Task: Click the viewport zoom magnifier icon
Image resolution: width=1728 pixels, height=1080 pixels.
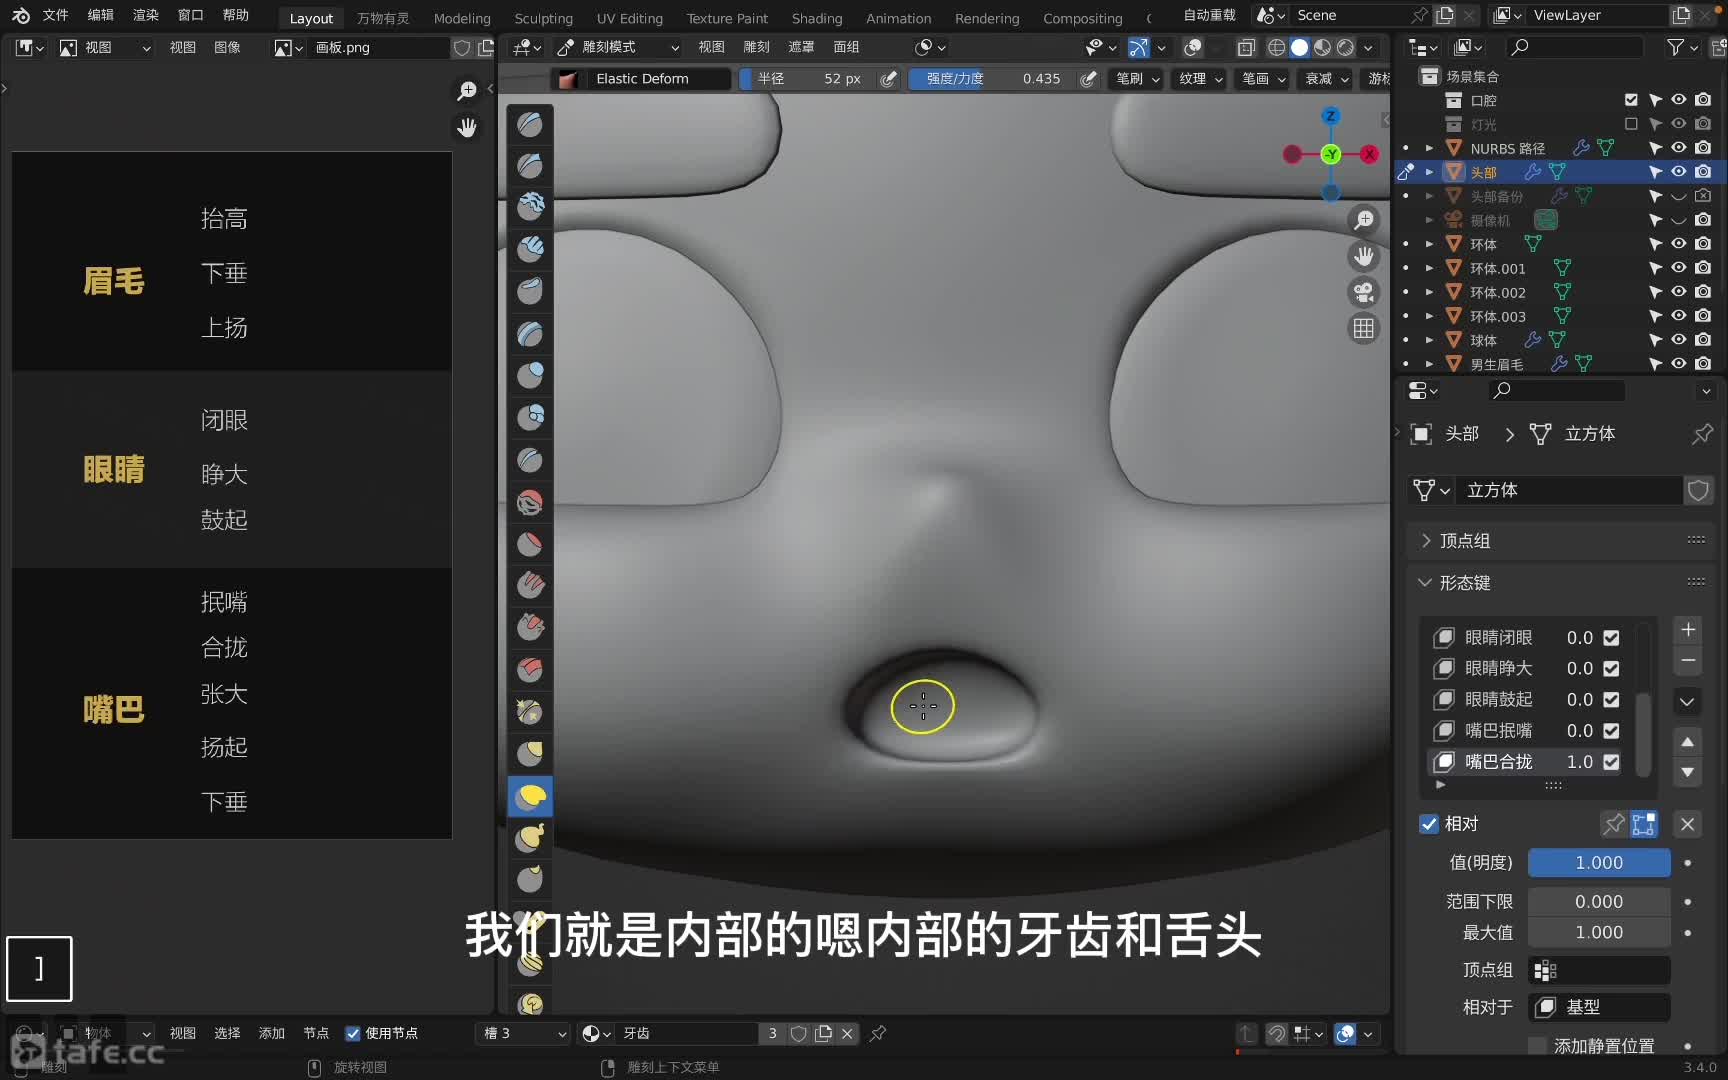Action: coord(1364,220)
